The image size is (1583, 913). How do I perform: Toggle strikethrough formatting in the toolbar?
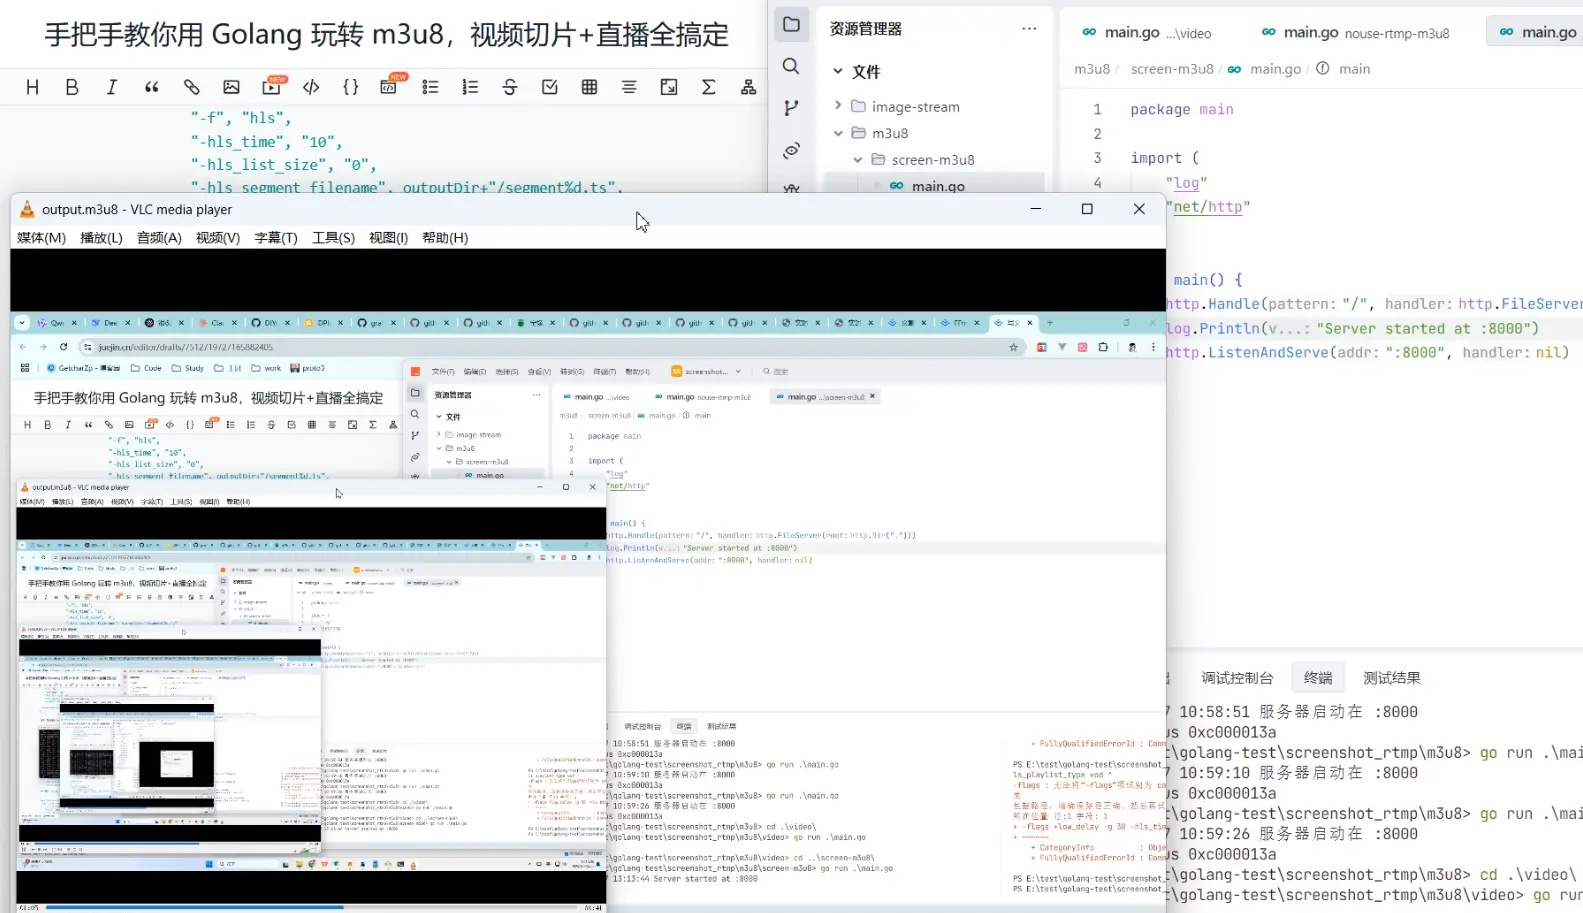pyautogui.click(x=510, y=88)
